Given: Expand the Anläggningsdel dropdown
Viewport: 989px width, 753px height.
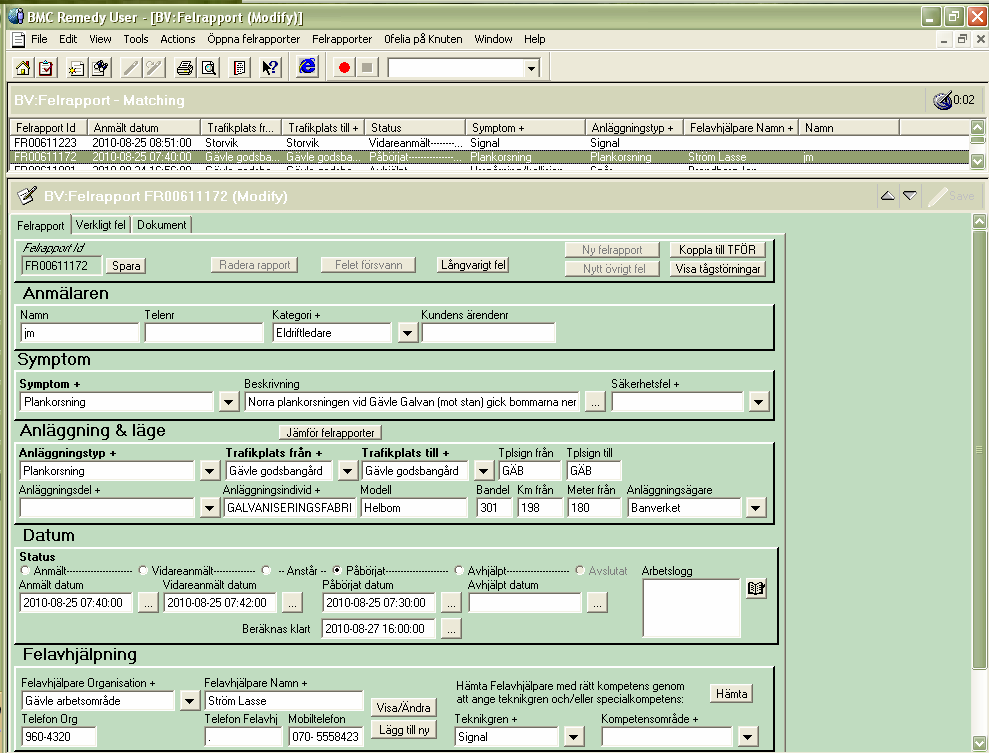Looking at the screenshot, I should [210, 508].
